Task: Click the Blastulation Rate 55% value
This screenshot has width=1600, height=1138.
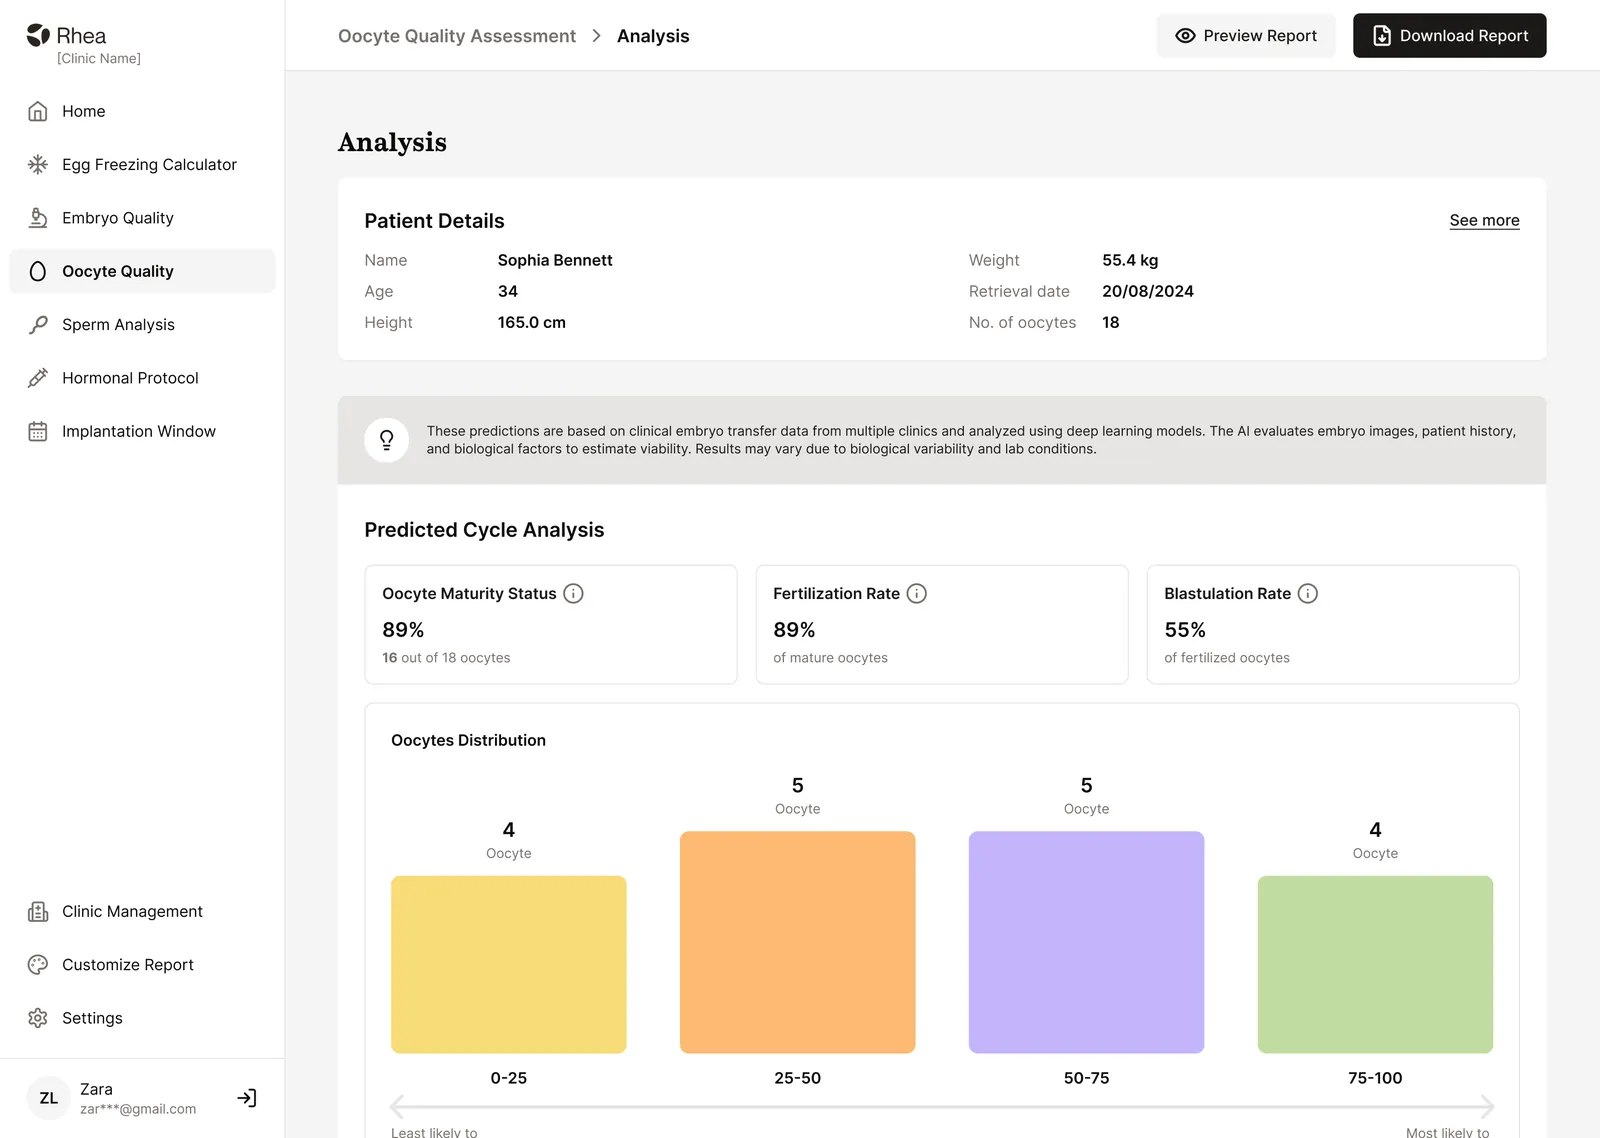Action: click(1185, 630)
